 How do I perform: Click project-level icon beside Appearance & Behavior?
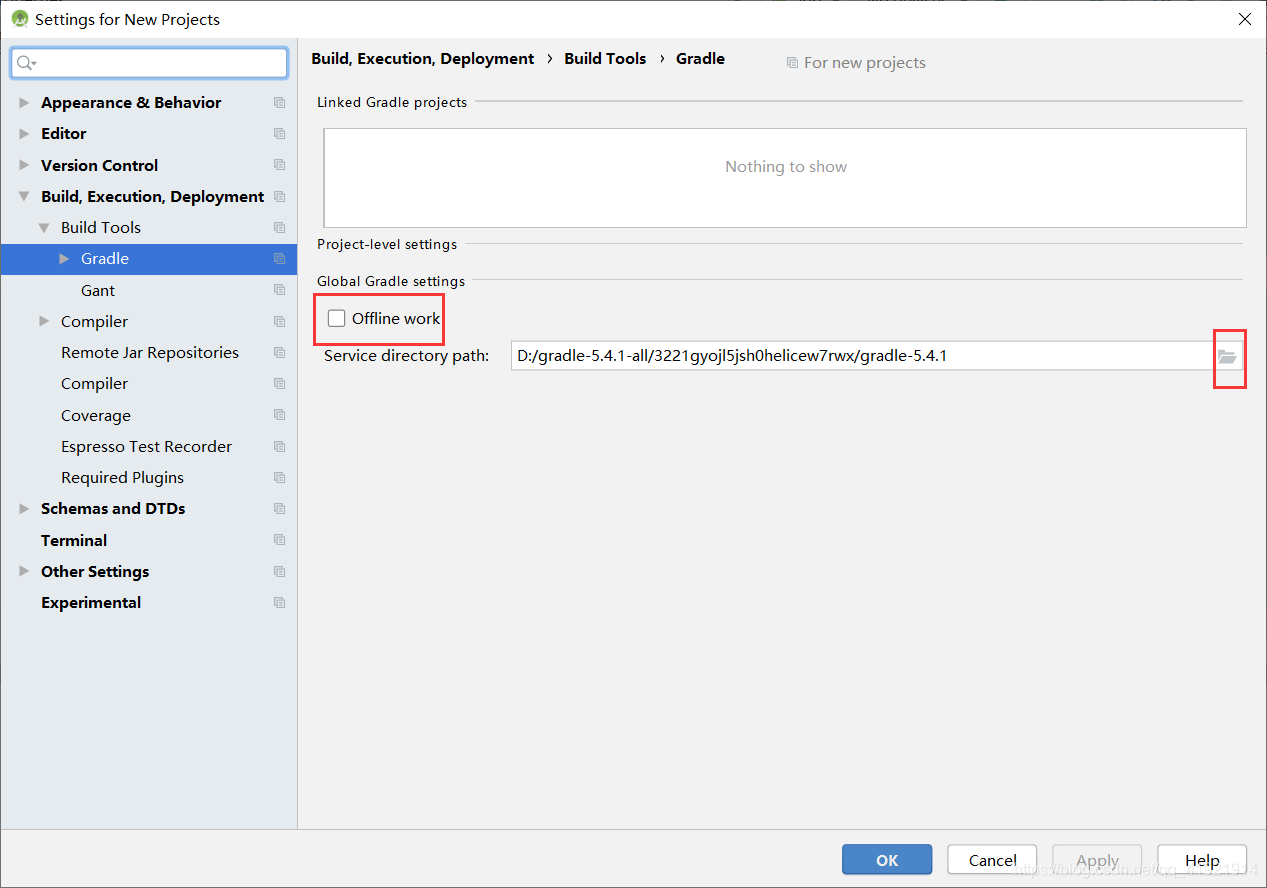tap(279, 103)
